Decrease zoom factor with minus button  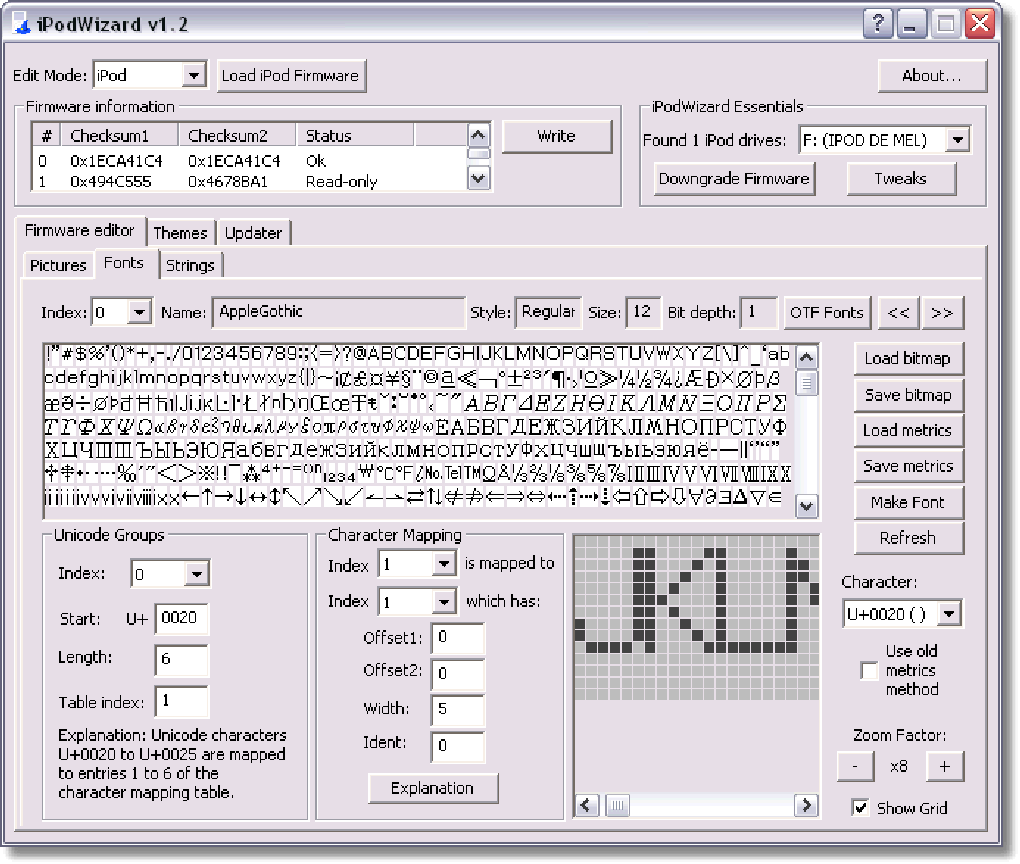(x=855, y=767)
